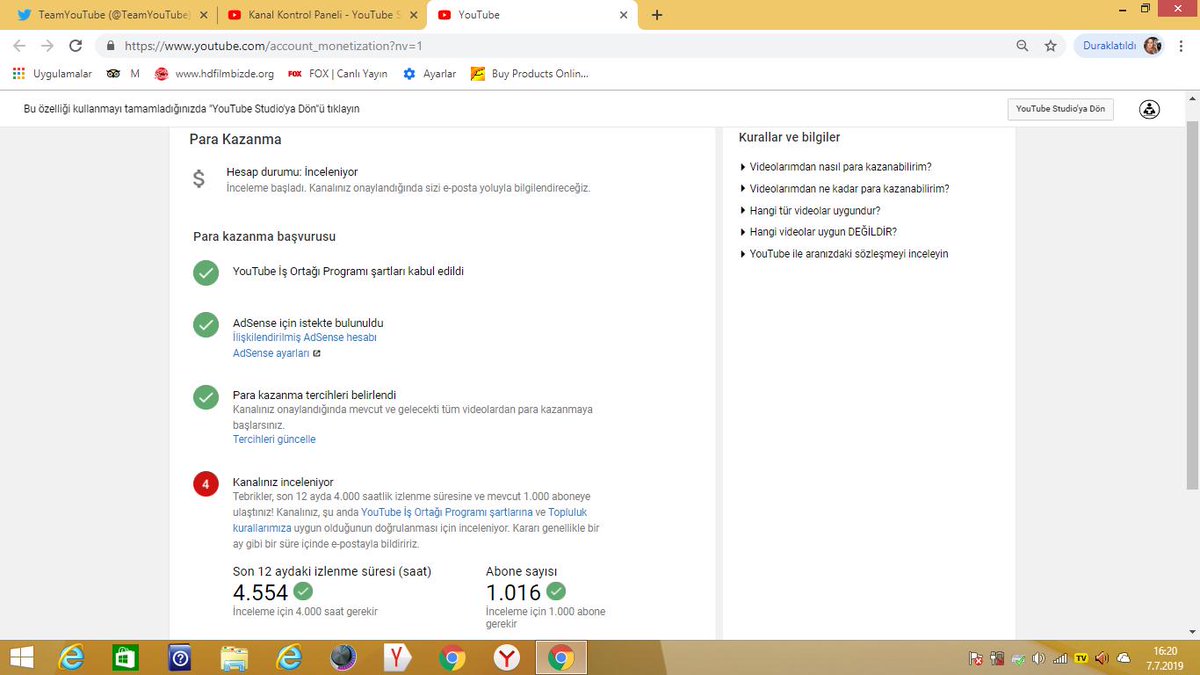Click the watch hours value 4.554
The image size is (1200, 675).
pyautogui.click(x=260, y=593)
